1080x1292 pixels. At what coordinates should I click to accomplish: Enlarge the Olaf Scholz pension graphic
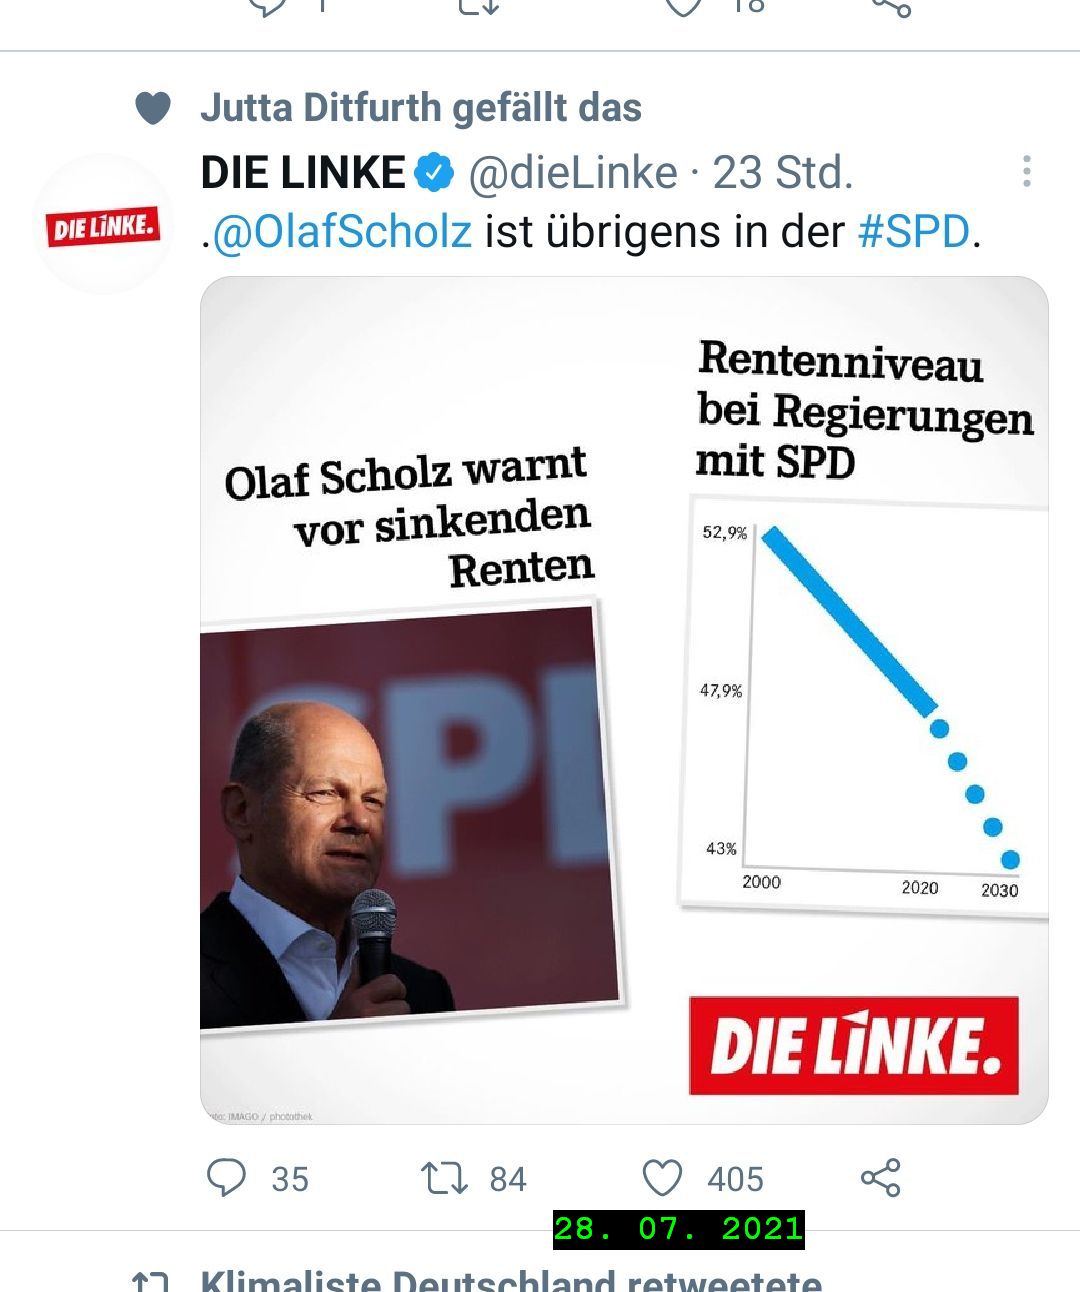pos(624,700)
